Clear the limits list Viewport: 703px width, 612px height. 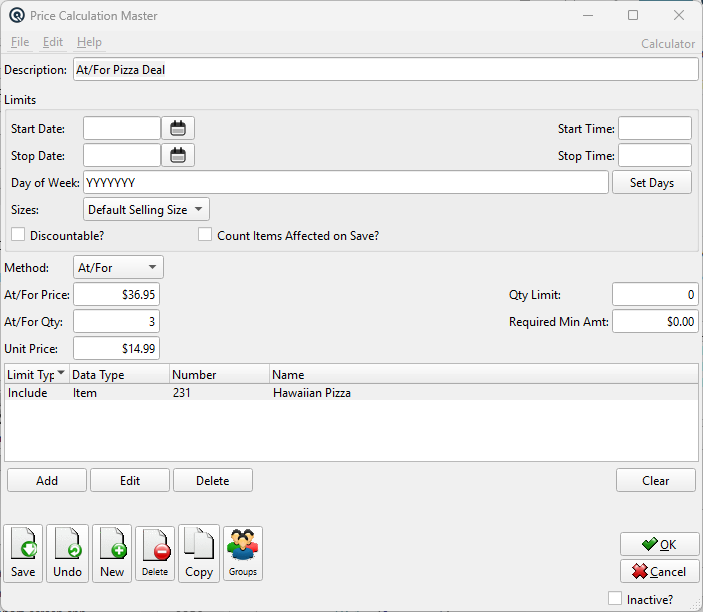655,481
